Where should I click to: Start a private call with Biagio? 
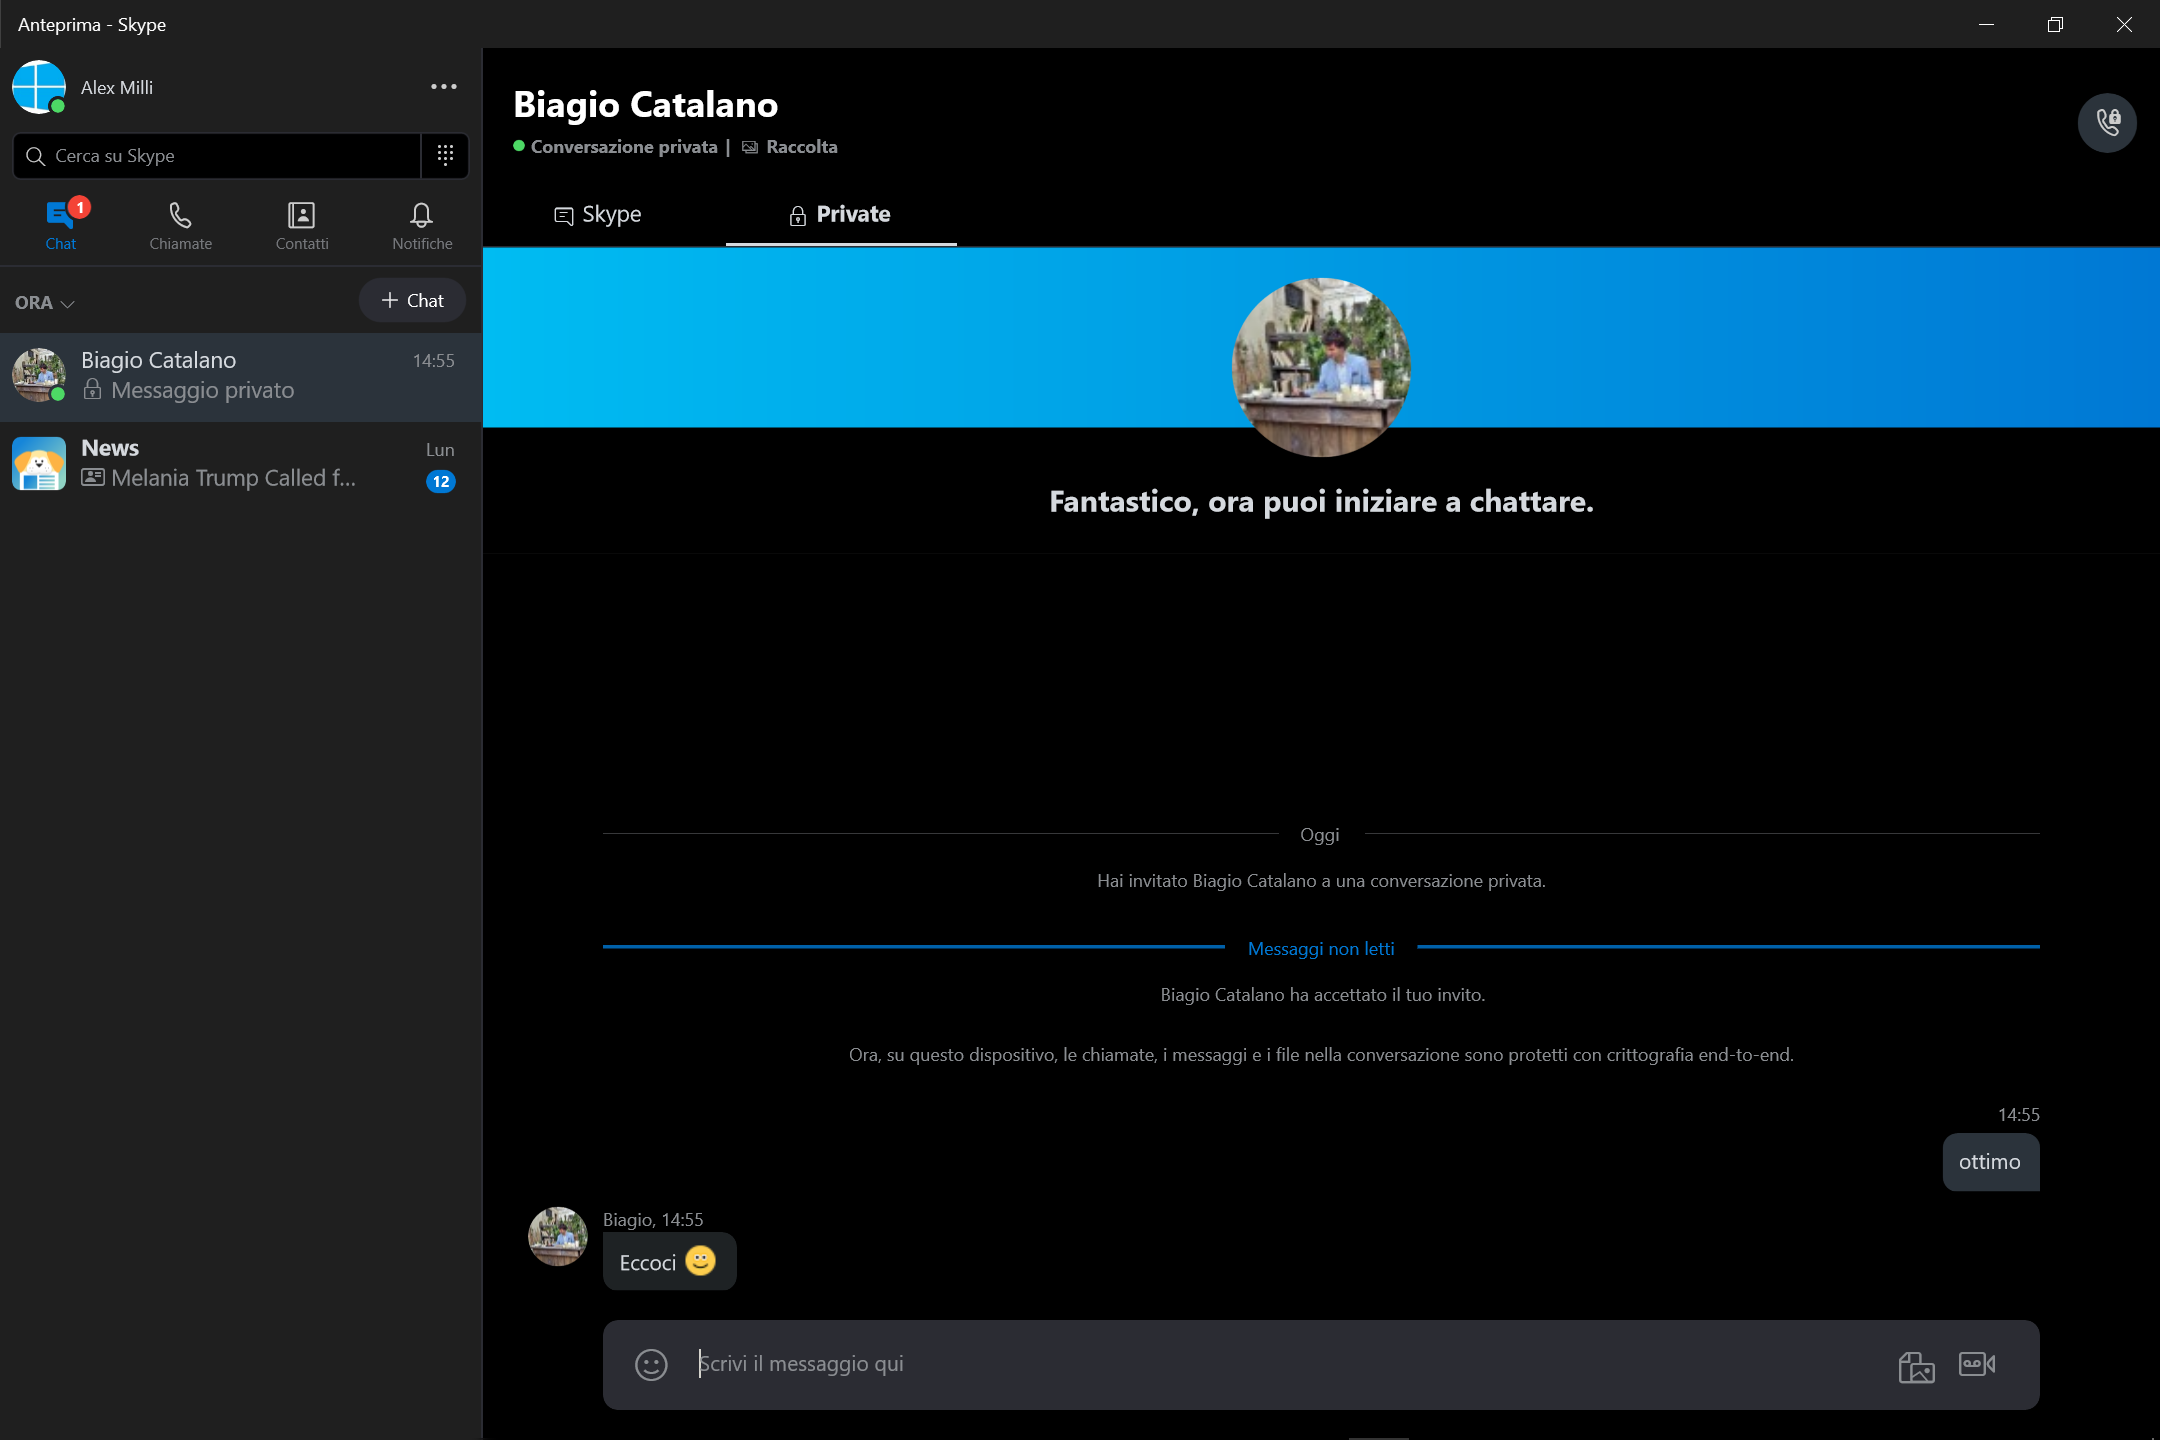pos(2107,122)
